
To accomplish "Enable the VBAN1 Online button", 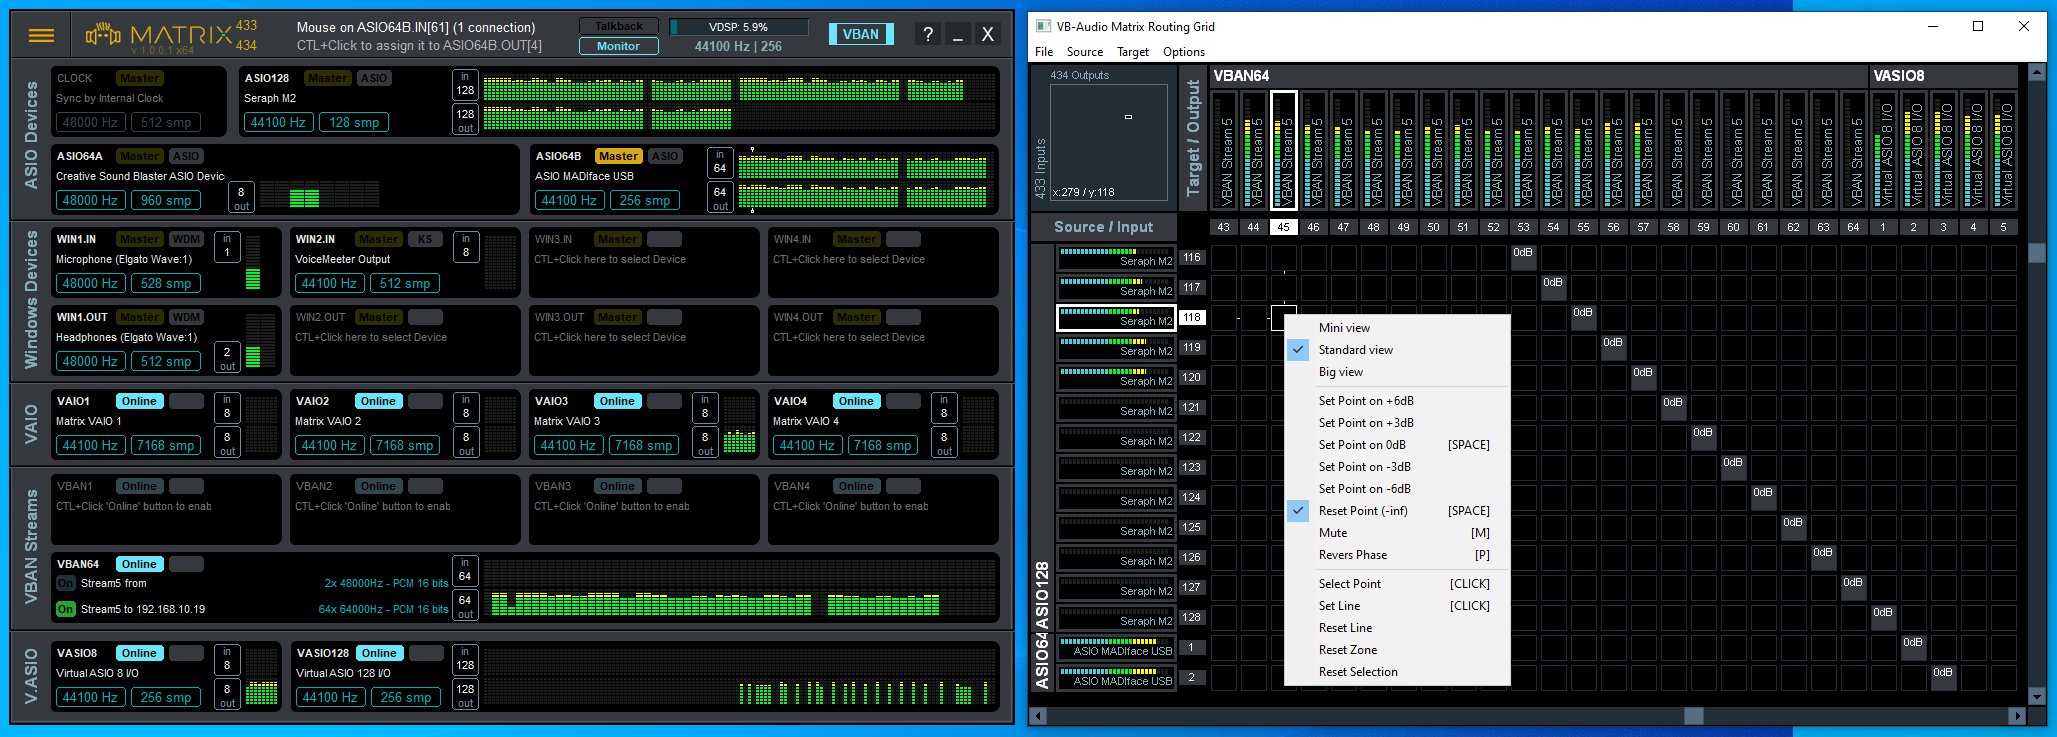I will pos(139,486).
